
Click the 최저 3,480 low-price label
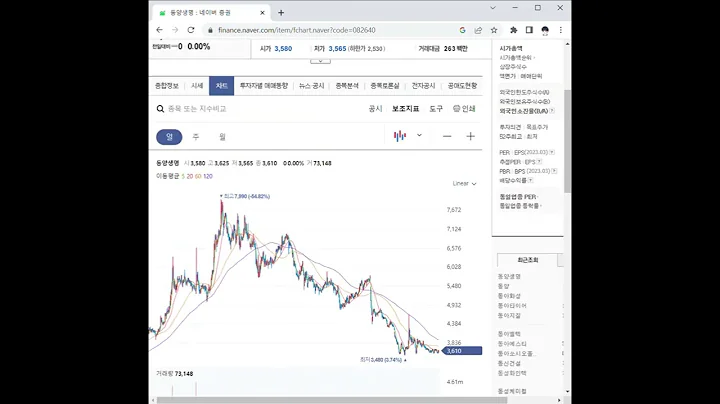point(383,360)
